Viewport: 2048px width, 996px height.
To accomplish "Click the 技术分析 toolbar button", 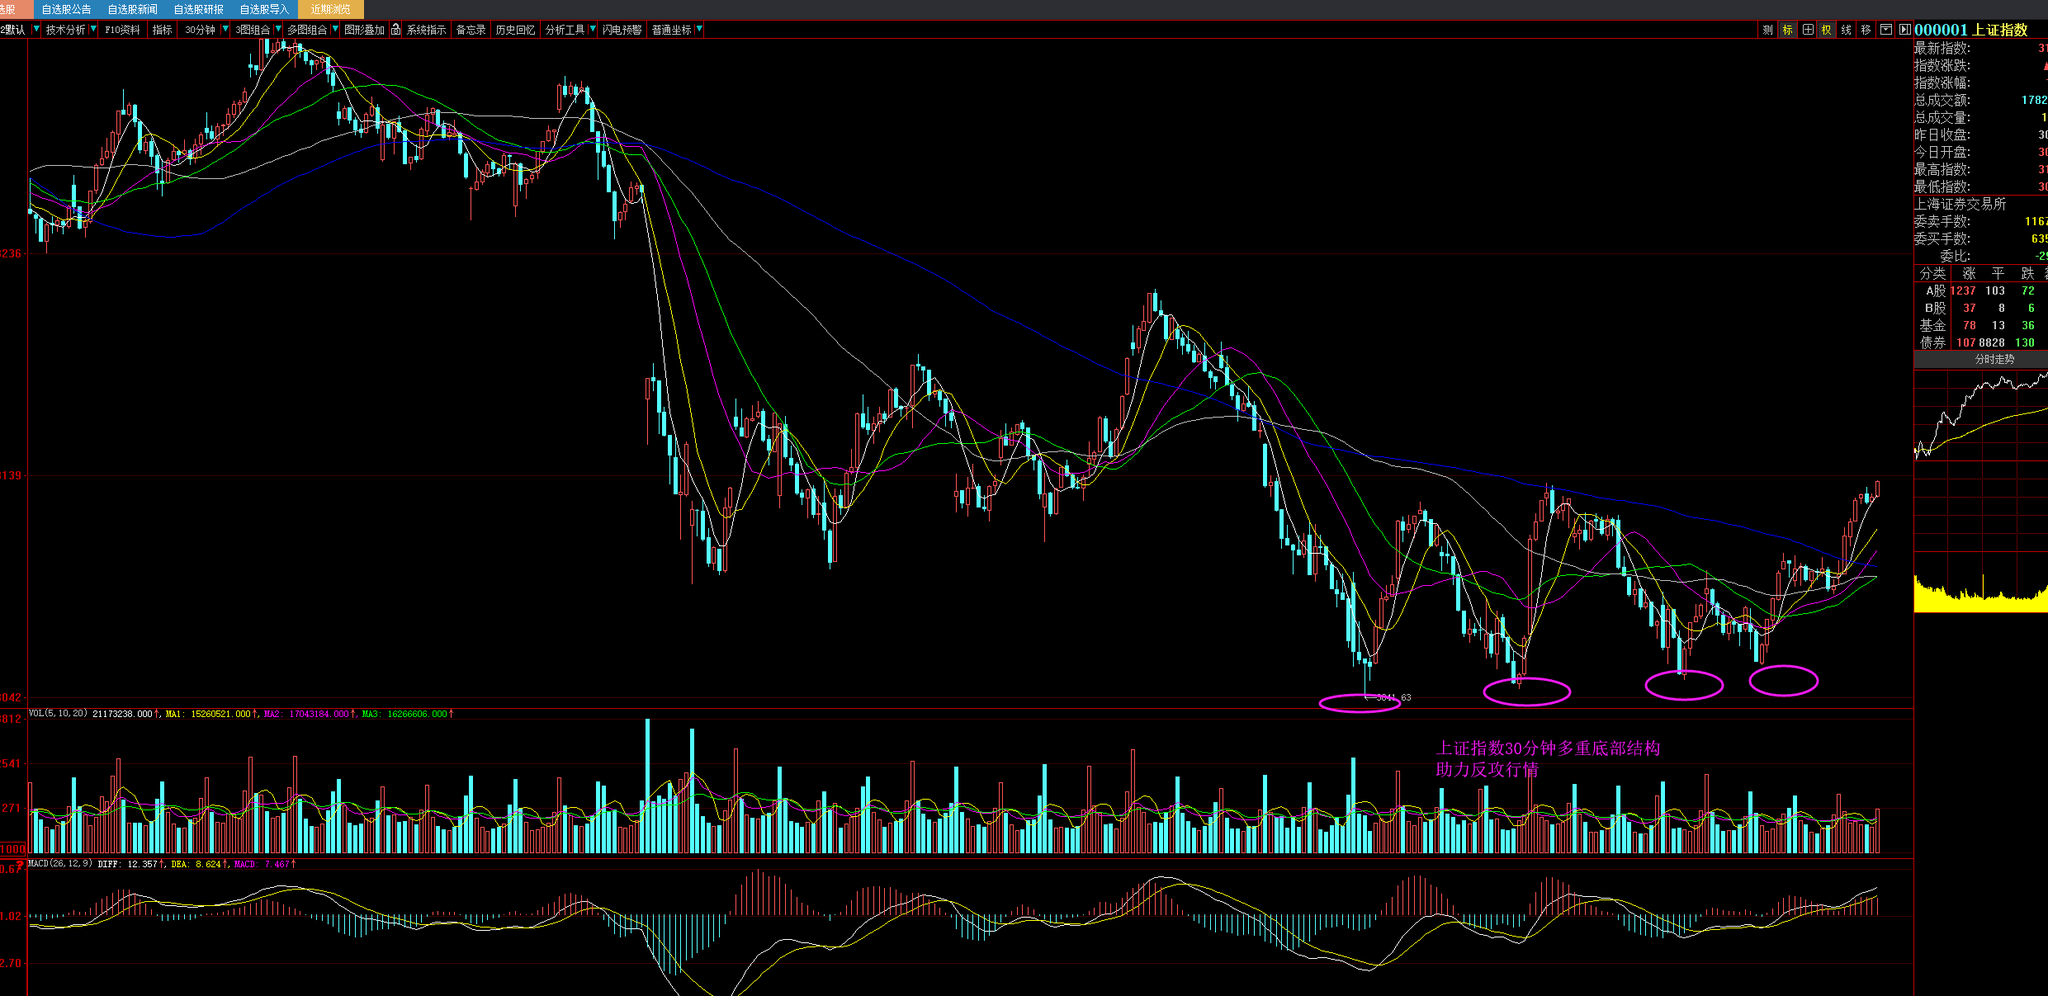I will [x=66, y=30].
